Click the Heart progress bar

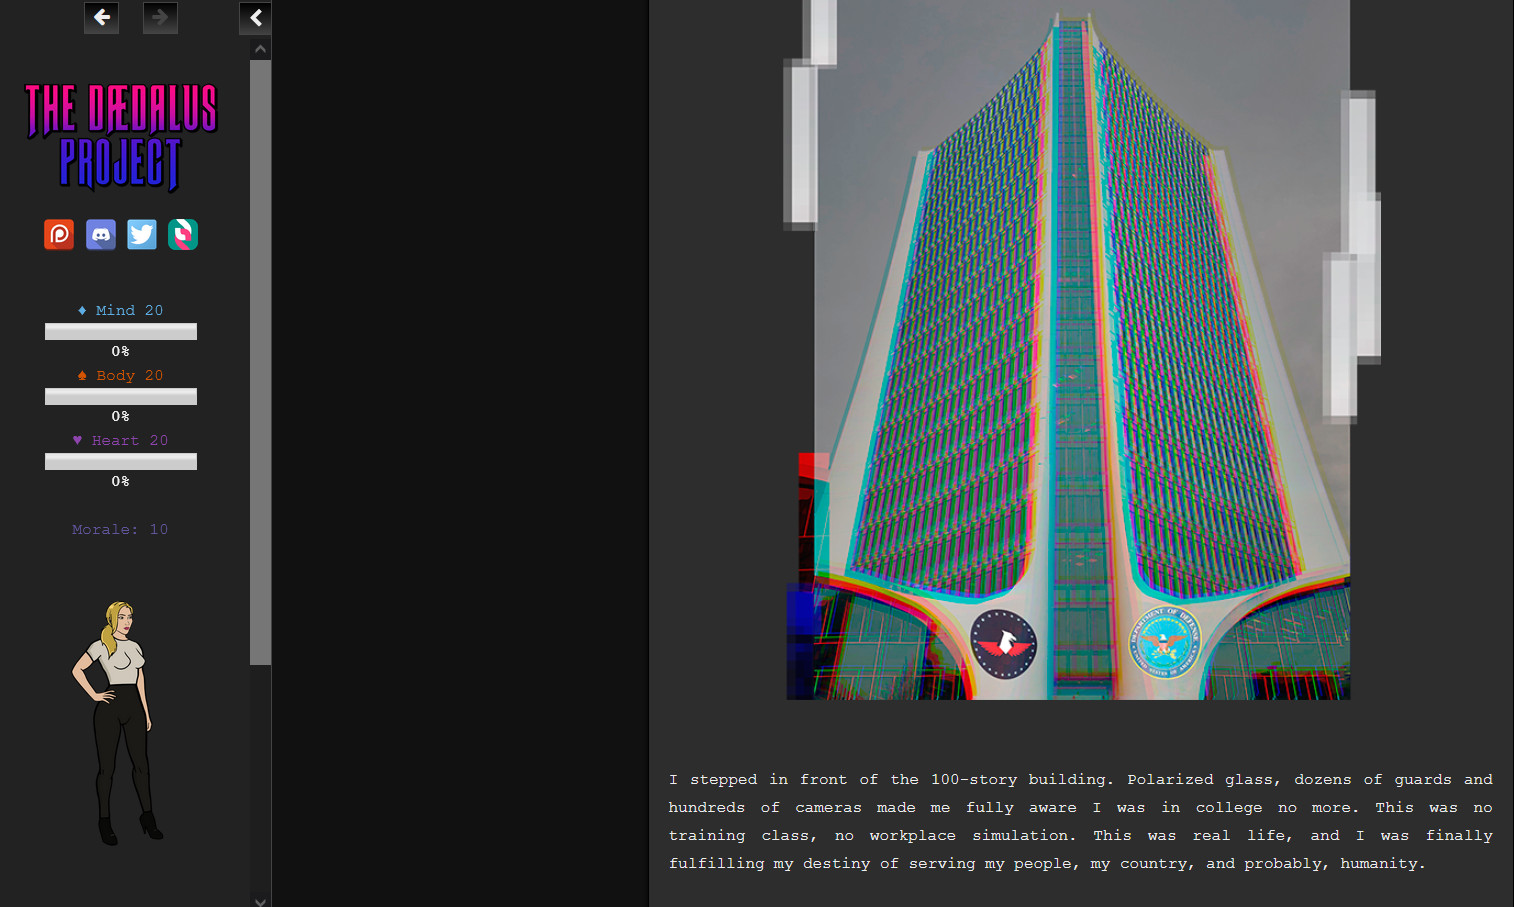121,462
